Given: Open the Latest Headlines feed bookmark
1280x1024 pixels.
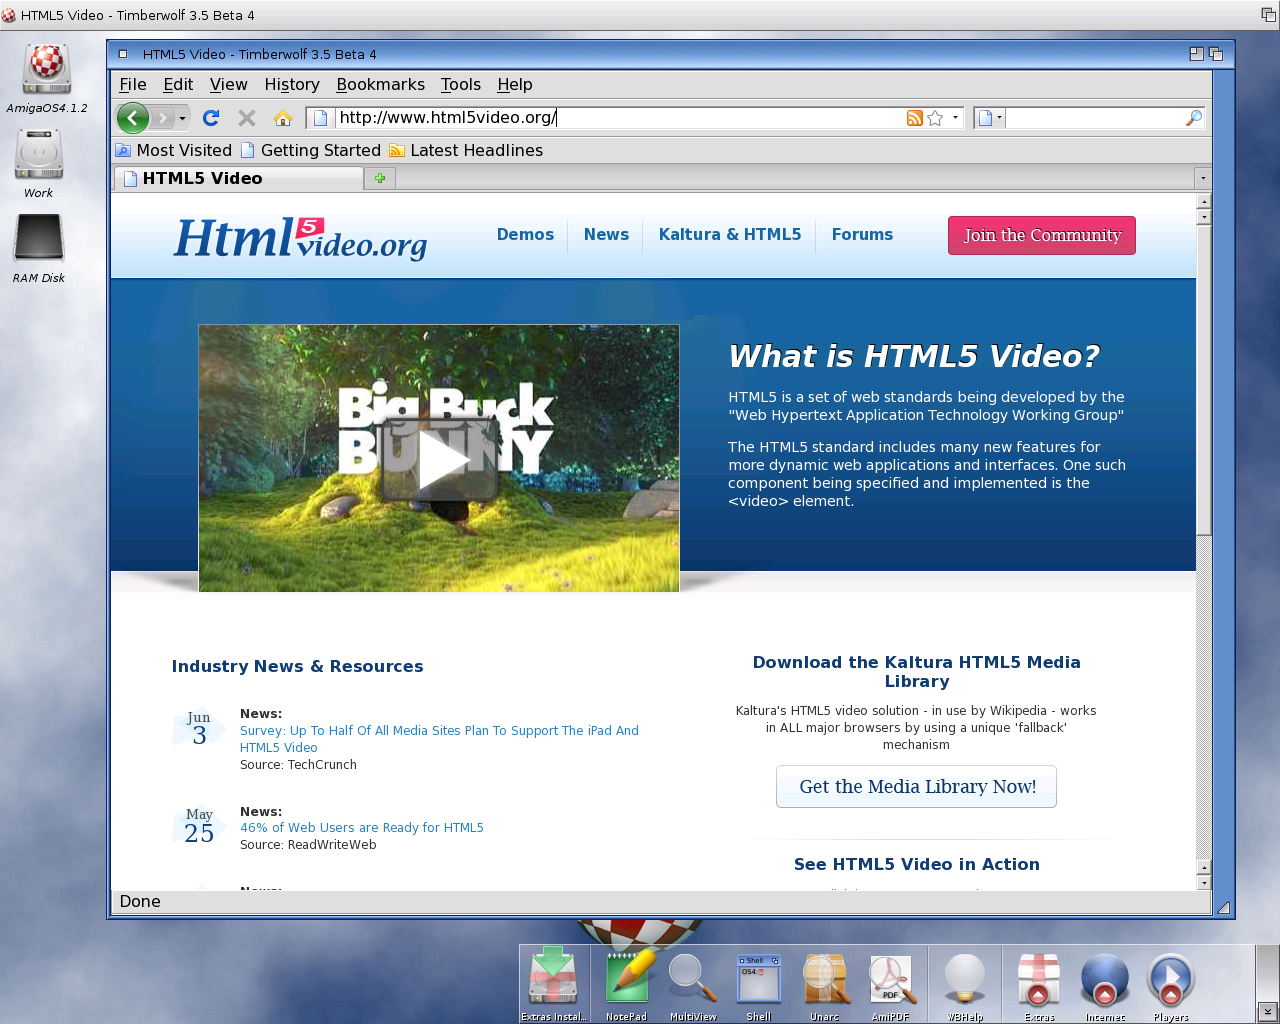Looking at the screenshot, I should (x=466, y=150).
